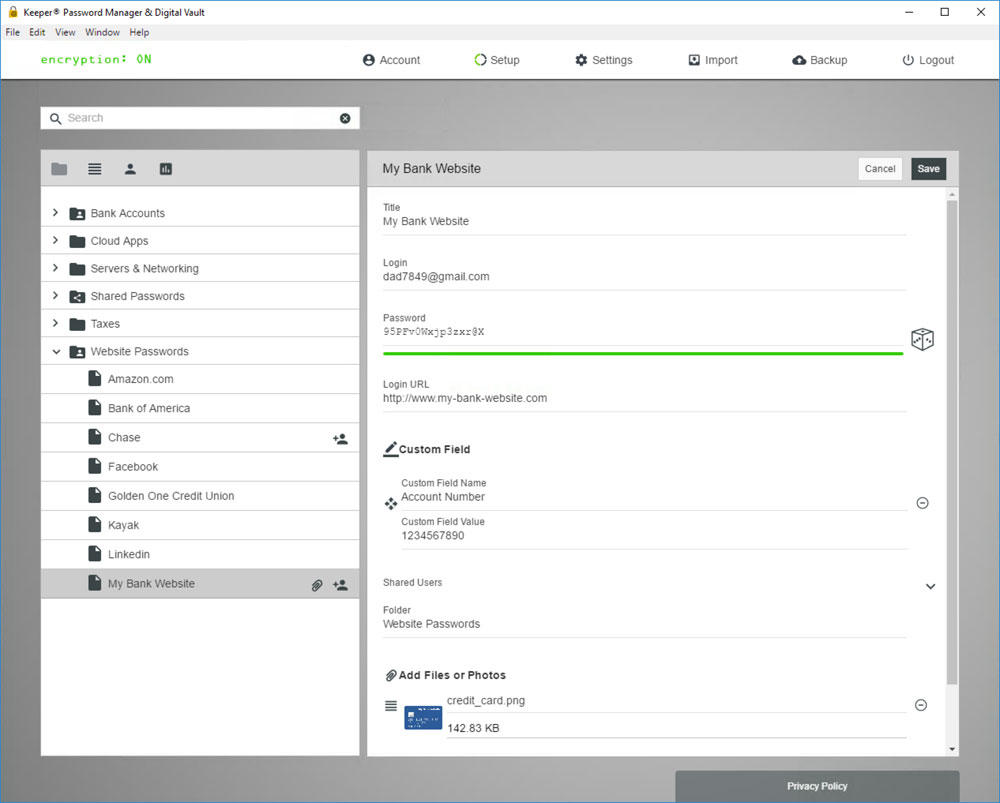This screenshot has width=1000, height=803.
Task: Switch to the list view icon
Action: coord(94,169)
